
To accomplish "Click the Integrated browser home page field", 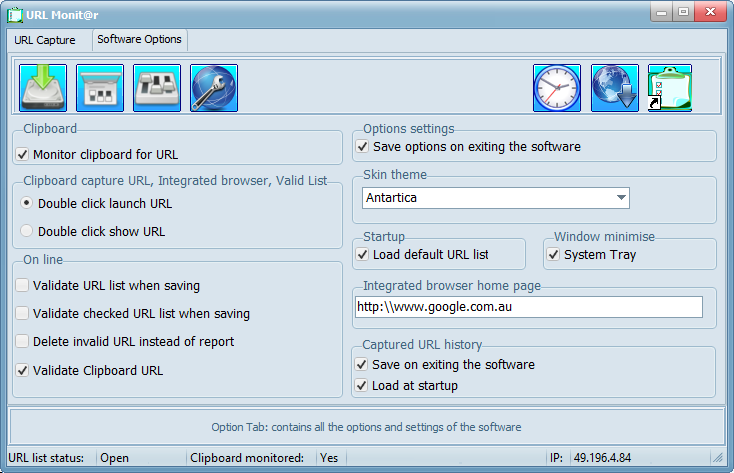I will point(529,307).
